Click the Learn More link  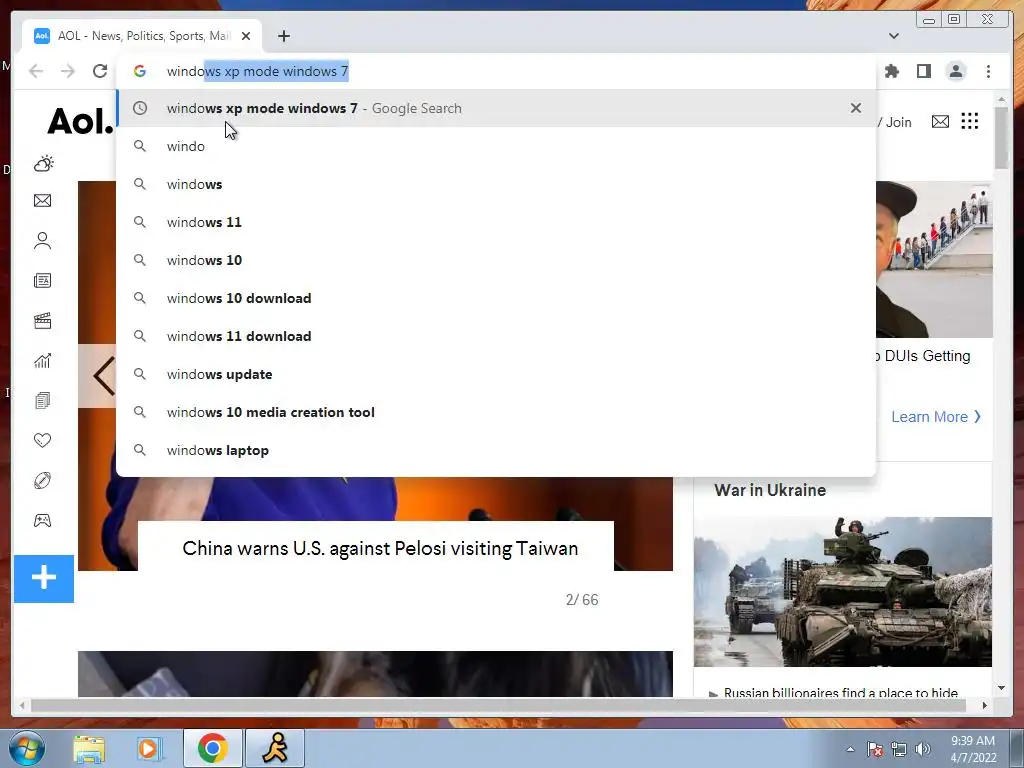tap(936, 417)
